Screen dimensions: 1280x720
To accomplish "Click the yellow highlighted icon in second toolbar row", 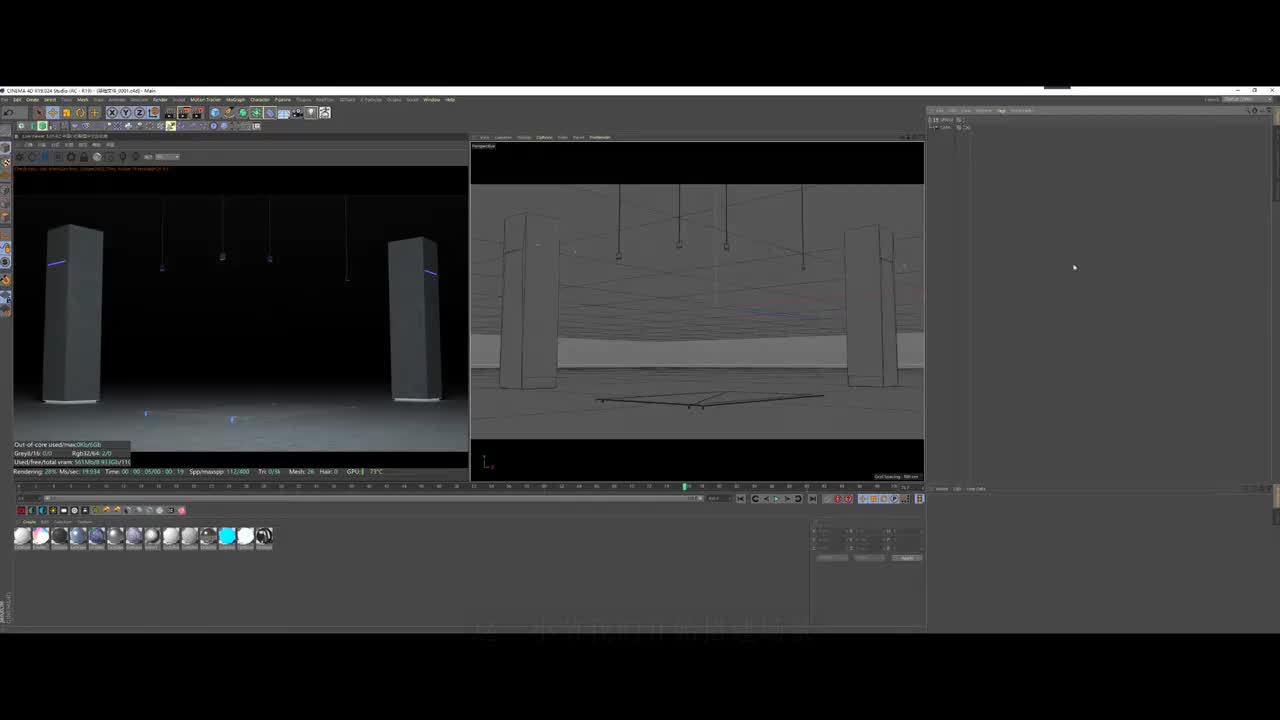I will point(171,126).
